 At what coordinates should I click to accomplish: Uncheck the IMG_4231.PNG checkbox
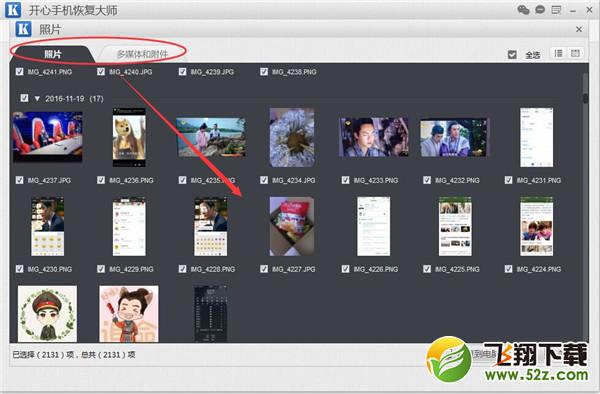click(x=509, y=180)
